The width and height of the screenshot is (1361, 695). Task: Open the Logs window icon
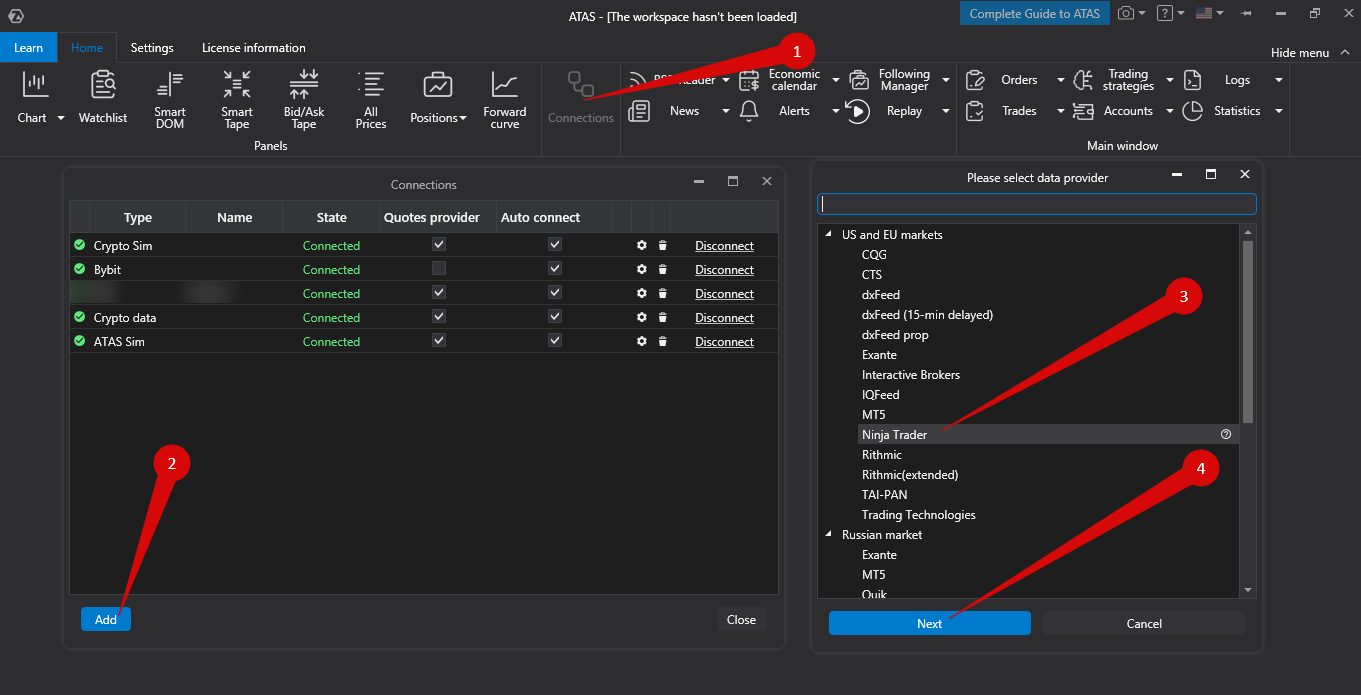click(1192, 80)
